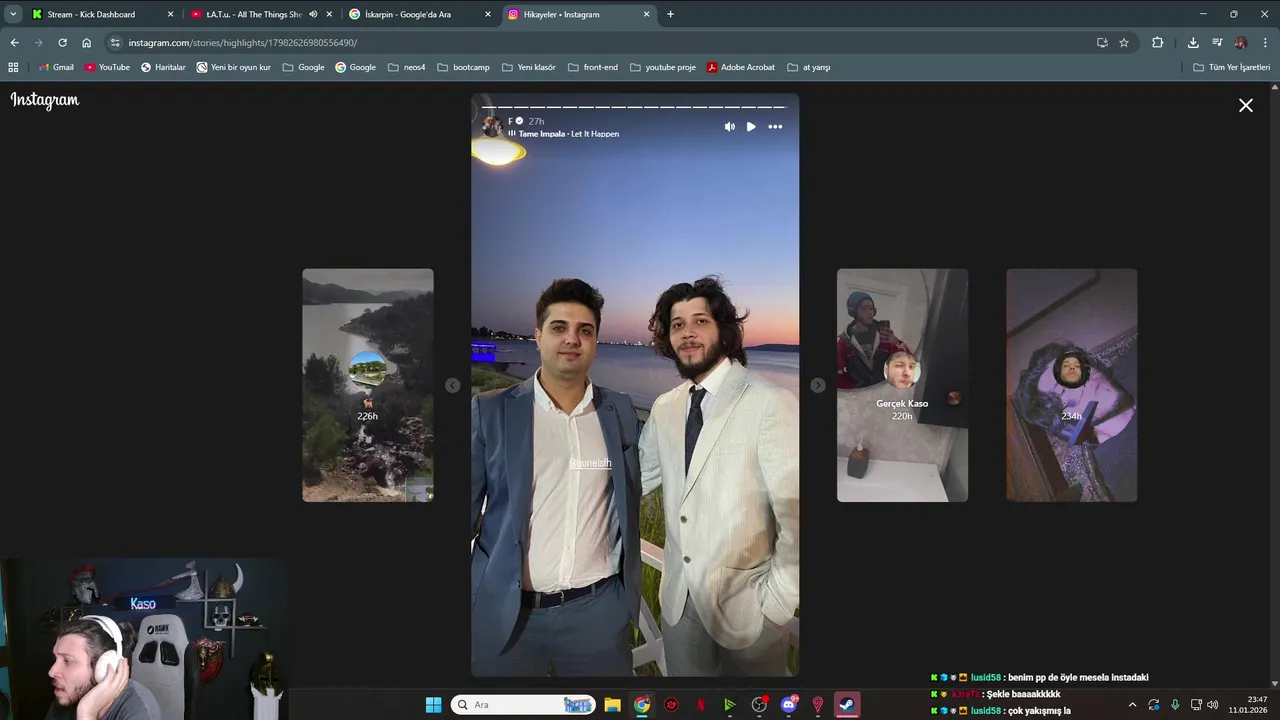Open File Explorer from the taskbar
This screenshot has width=1280, height=720.
tap(612, 705)
